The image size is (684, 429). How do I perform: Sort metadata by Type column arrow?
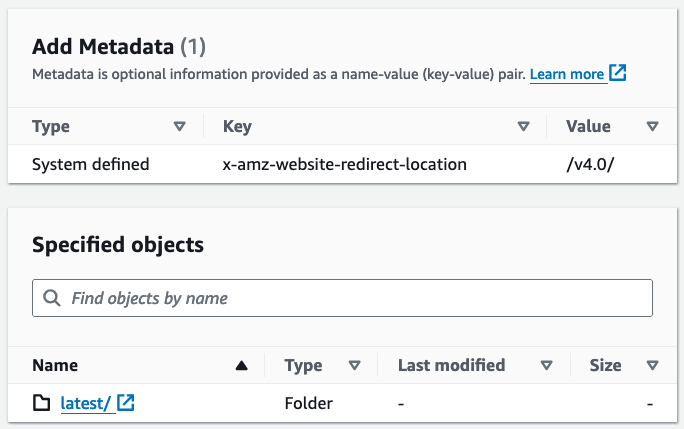coord(179,127)
